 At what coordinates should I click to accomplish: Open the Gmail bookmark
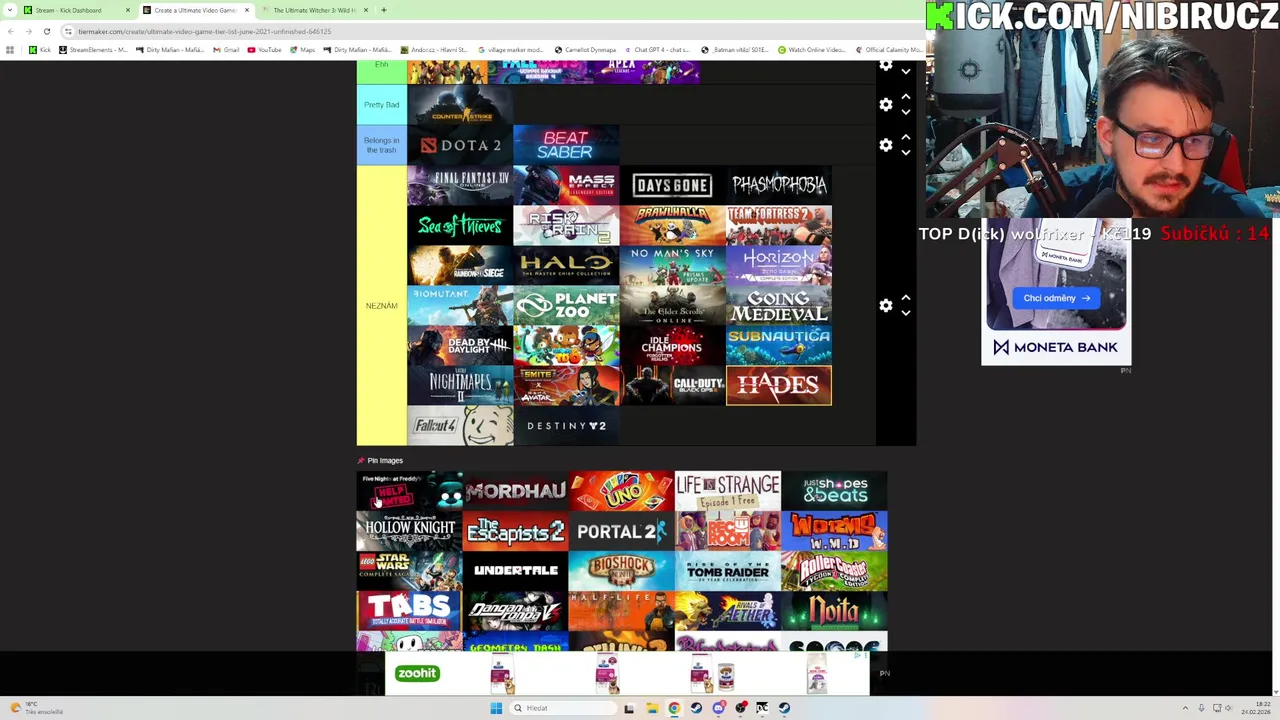coord(225,49)
